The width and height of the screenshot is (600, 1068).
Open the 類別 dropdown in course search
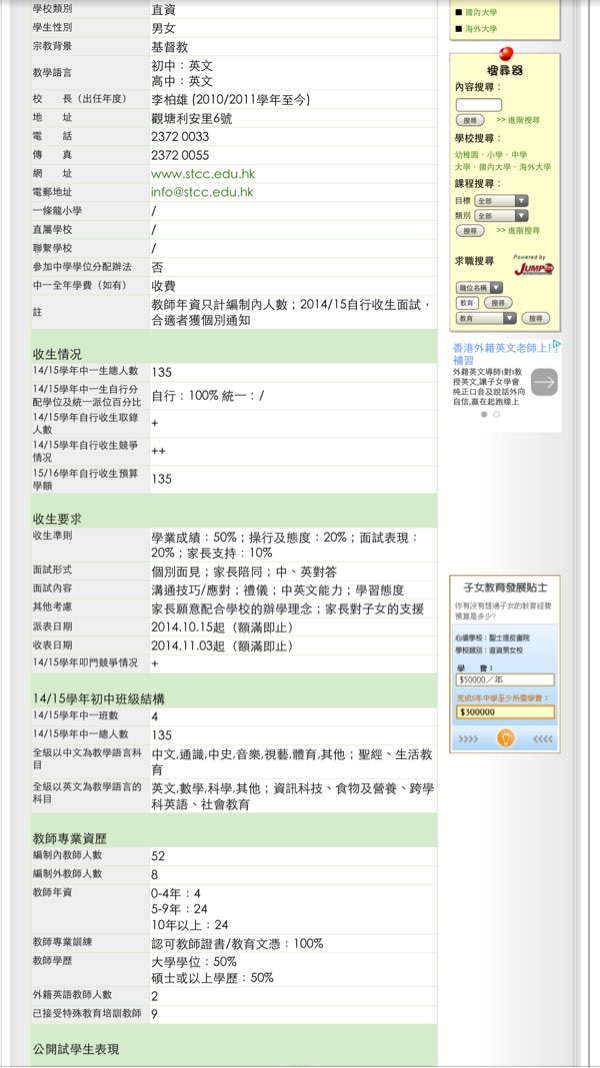[501, 215]
